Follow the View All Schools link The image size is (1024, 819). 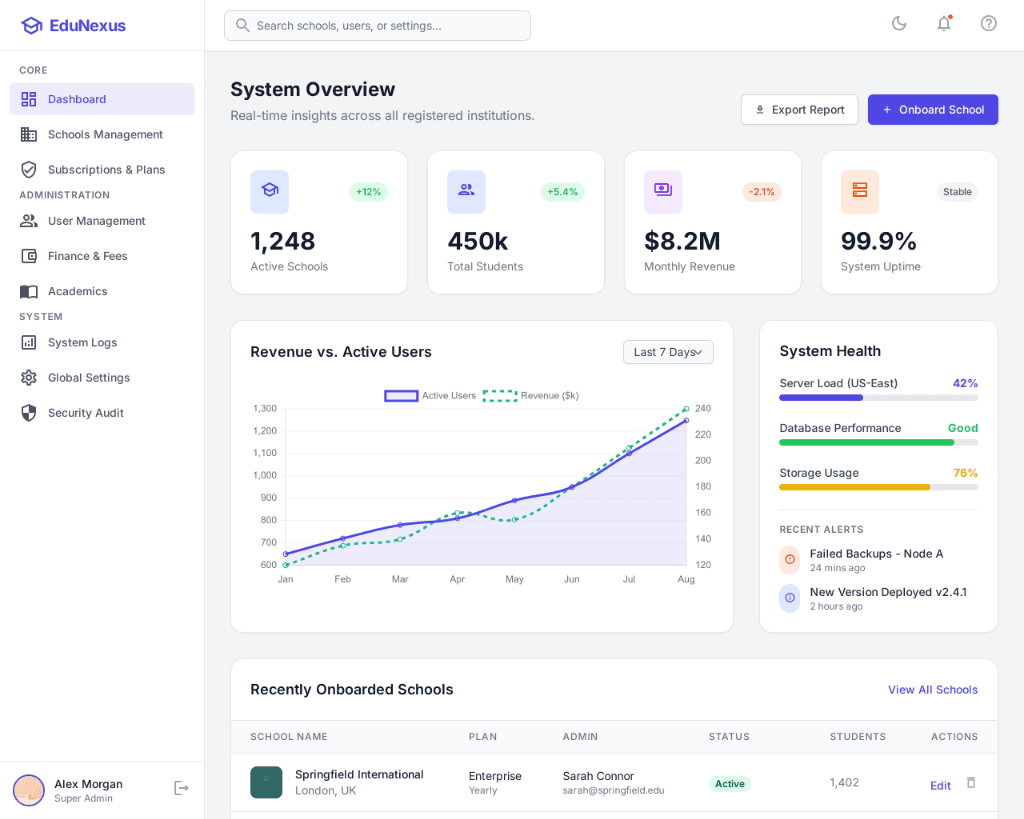(932, 690)
